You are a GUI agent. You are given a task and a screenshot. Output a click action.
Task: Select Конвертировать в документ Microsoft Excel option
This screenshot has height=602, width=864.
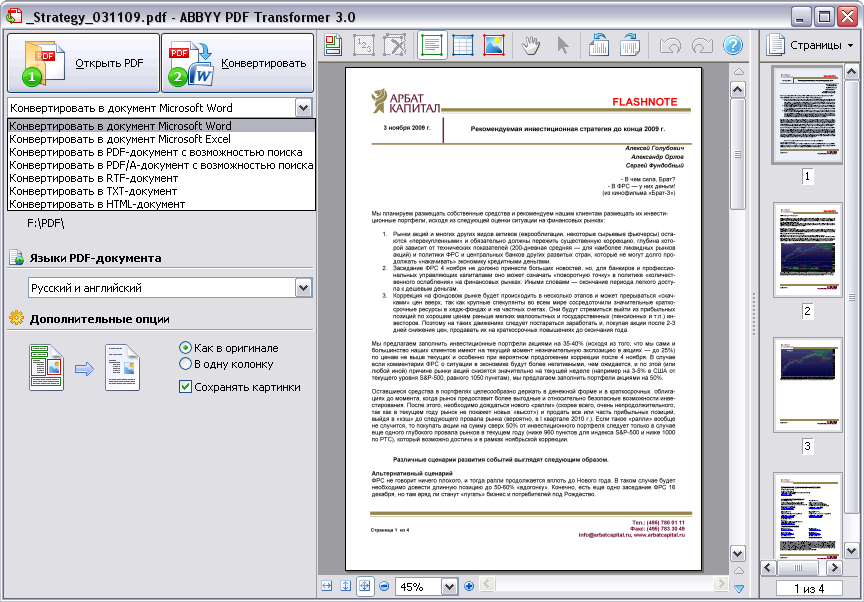161,139
